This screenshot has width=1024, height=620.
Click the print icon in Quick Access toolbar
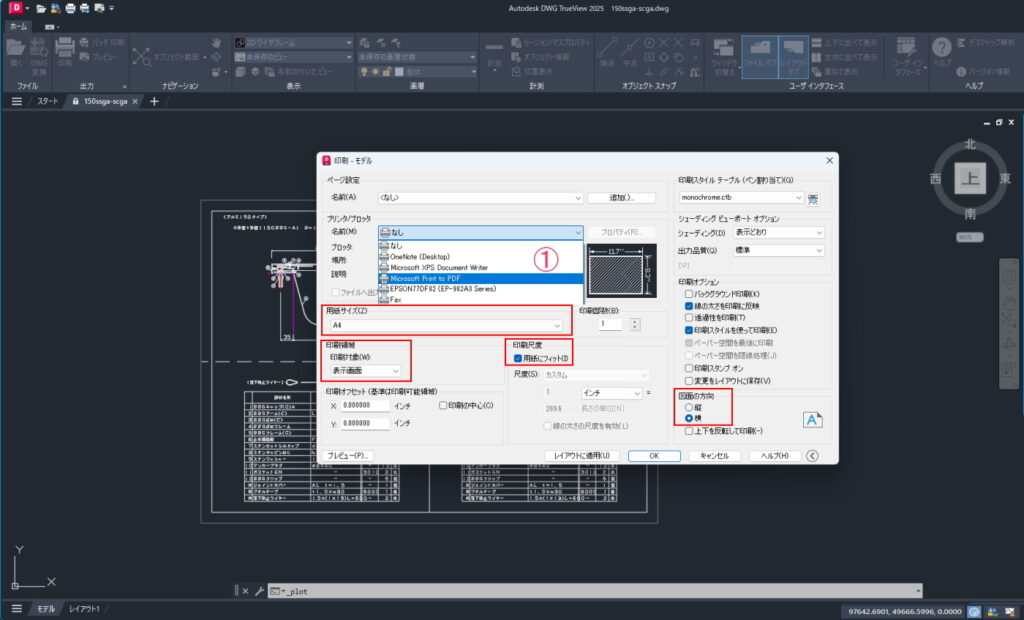click(70, 8)
